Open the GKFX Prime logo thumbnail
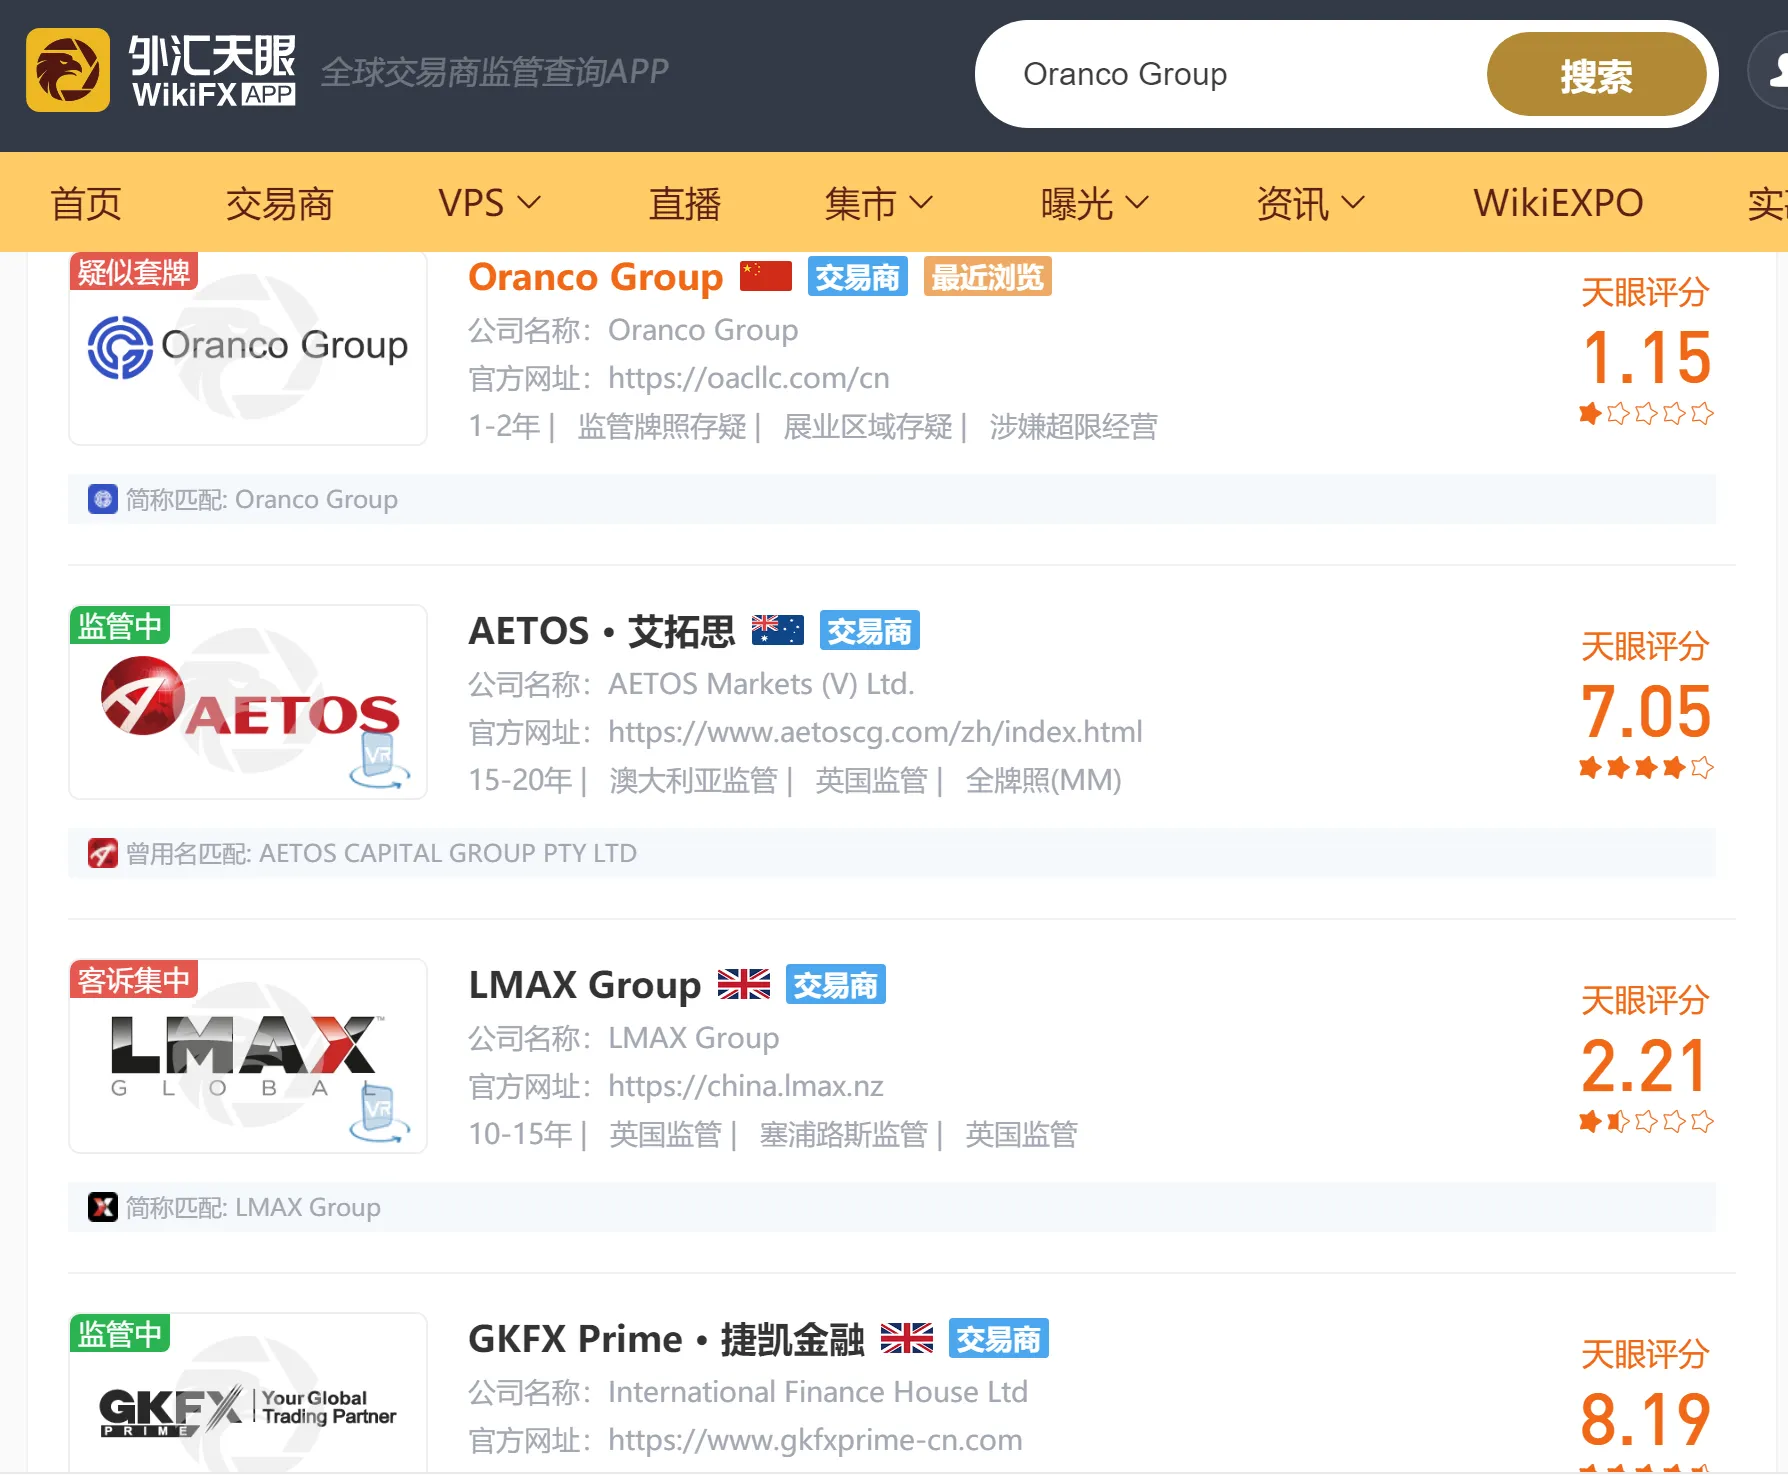The image size is (1788, 1482). point(248,1395)
